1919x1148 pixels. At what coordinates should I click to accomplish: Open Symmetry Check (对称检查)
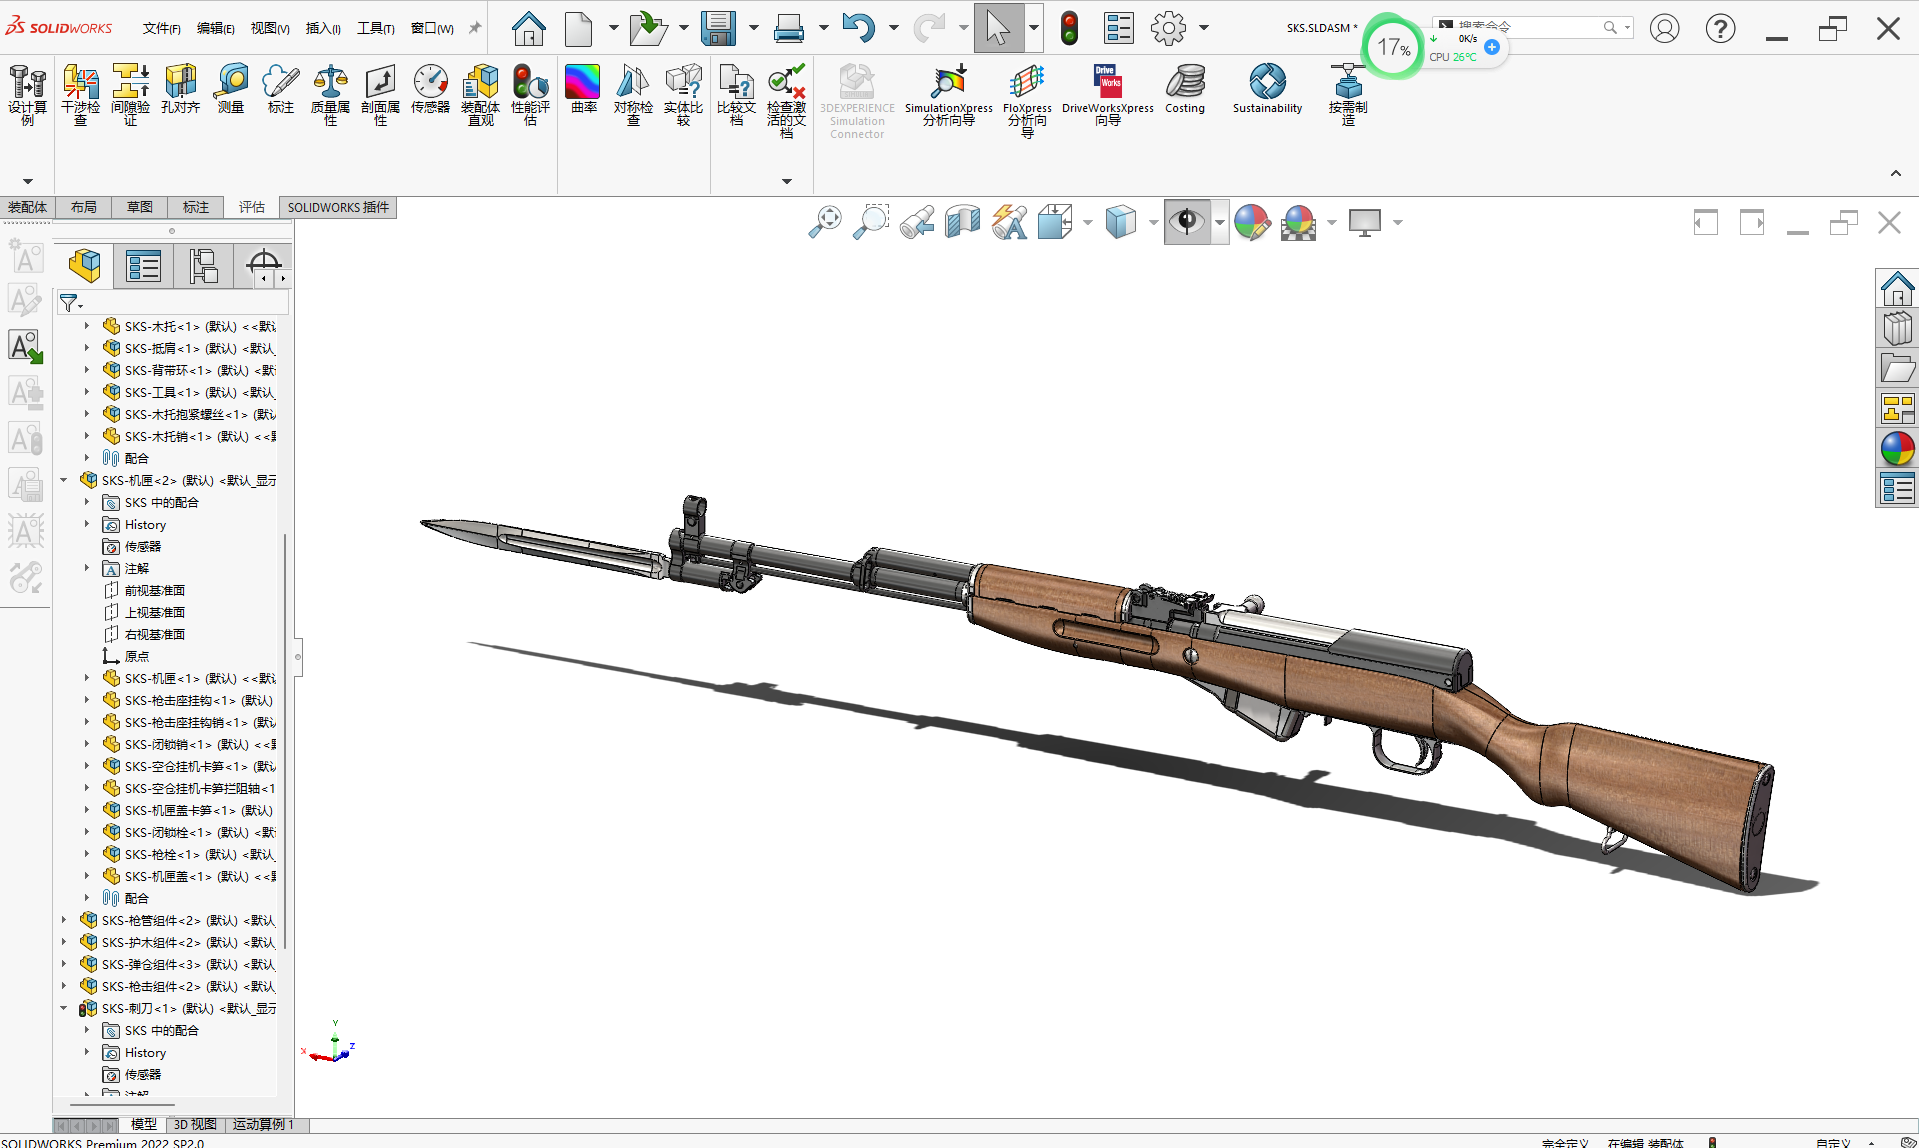[x=633, y=95]
